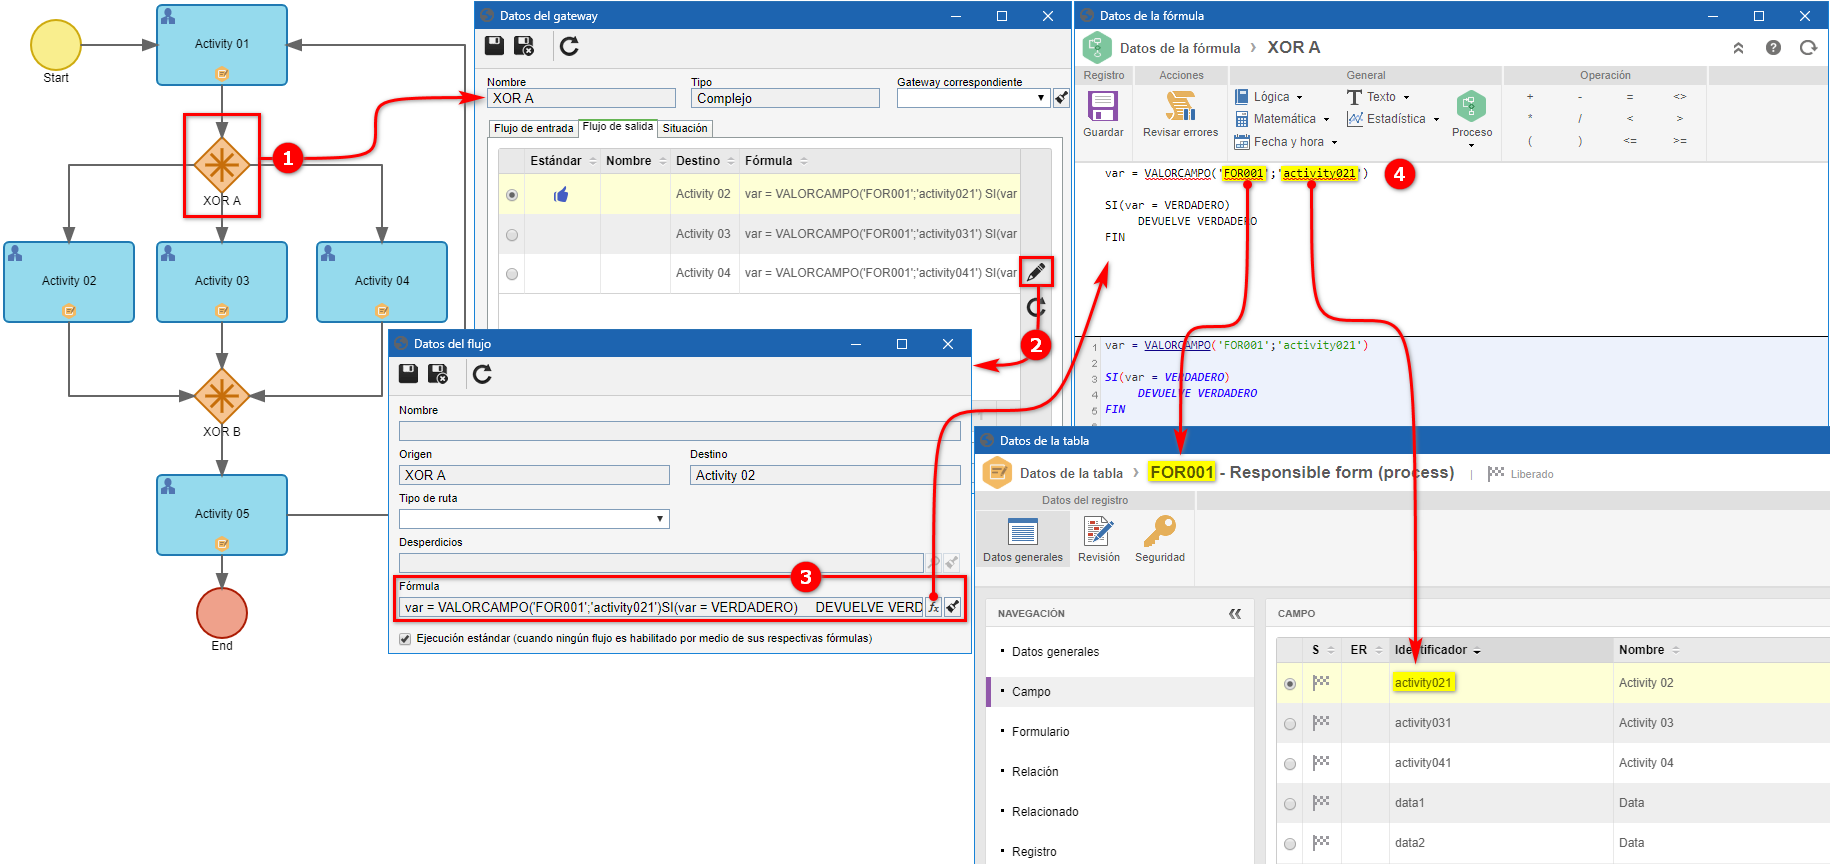Viewport: 1830px width, 864px height.
Task: Open Datos generales in the table ribbon
Action: 1022,540
